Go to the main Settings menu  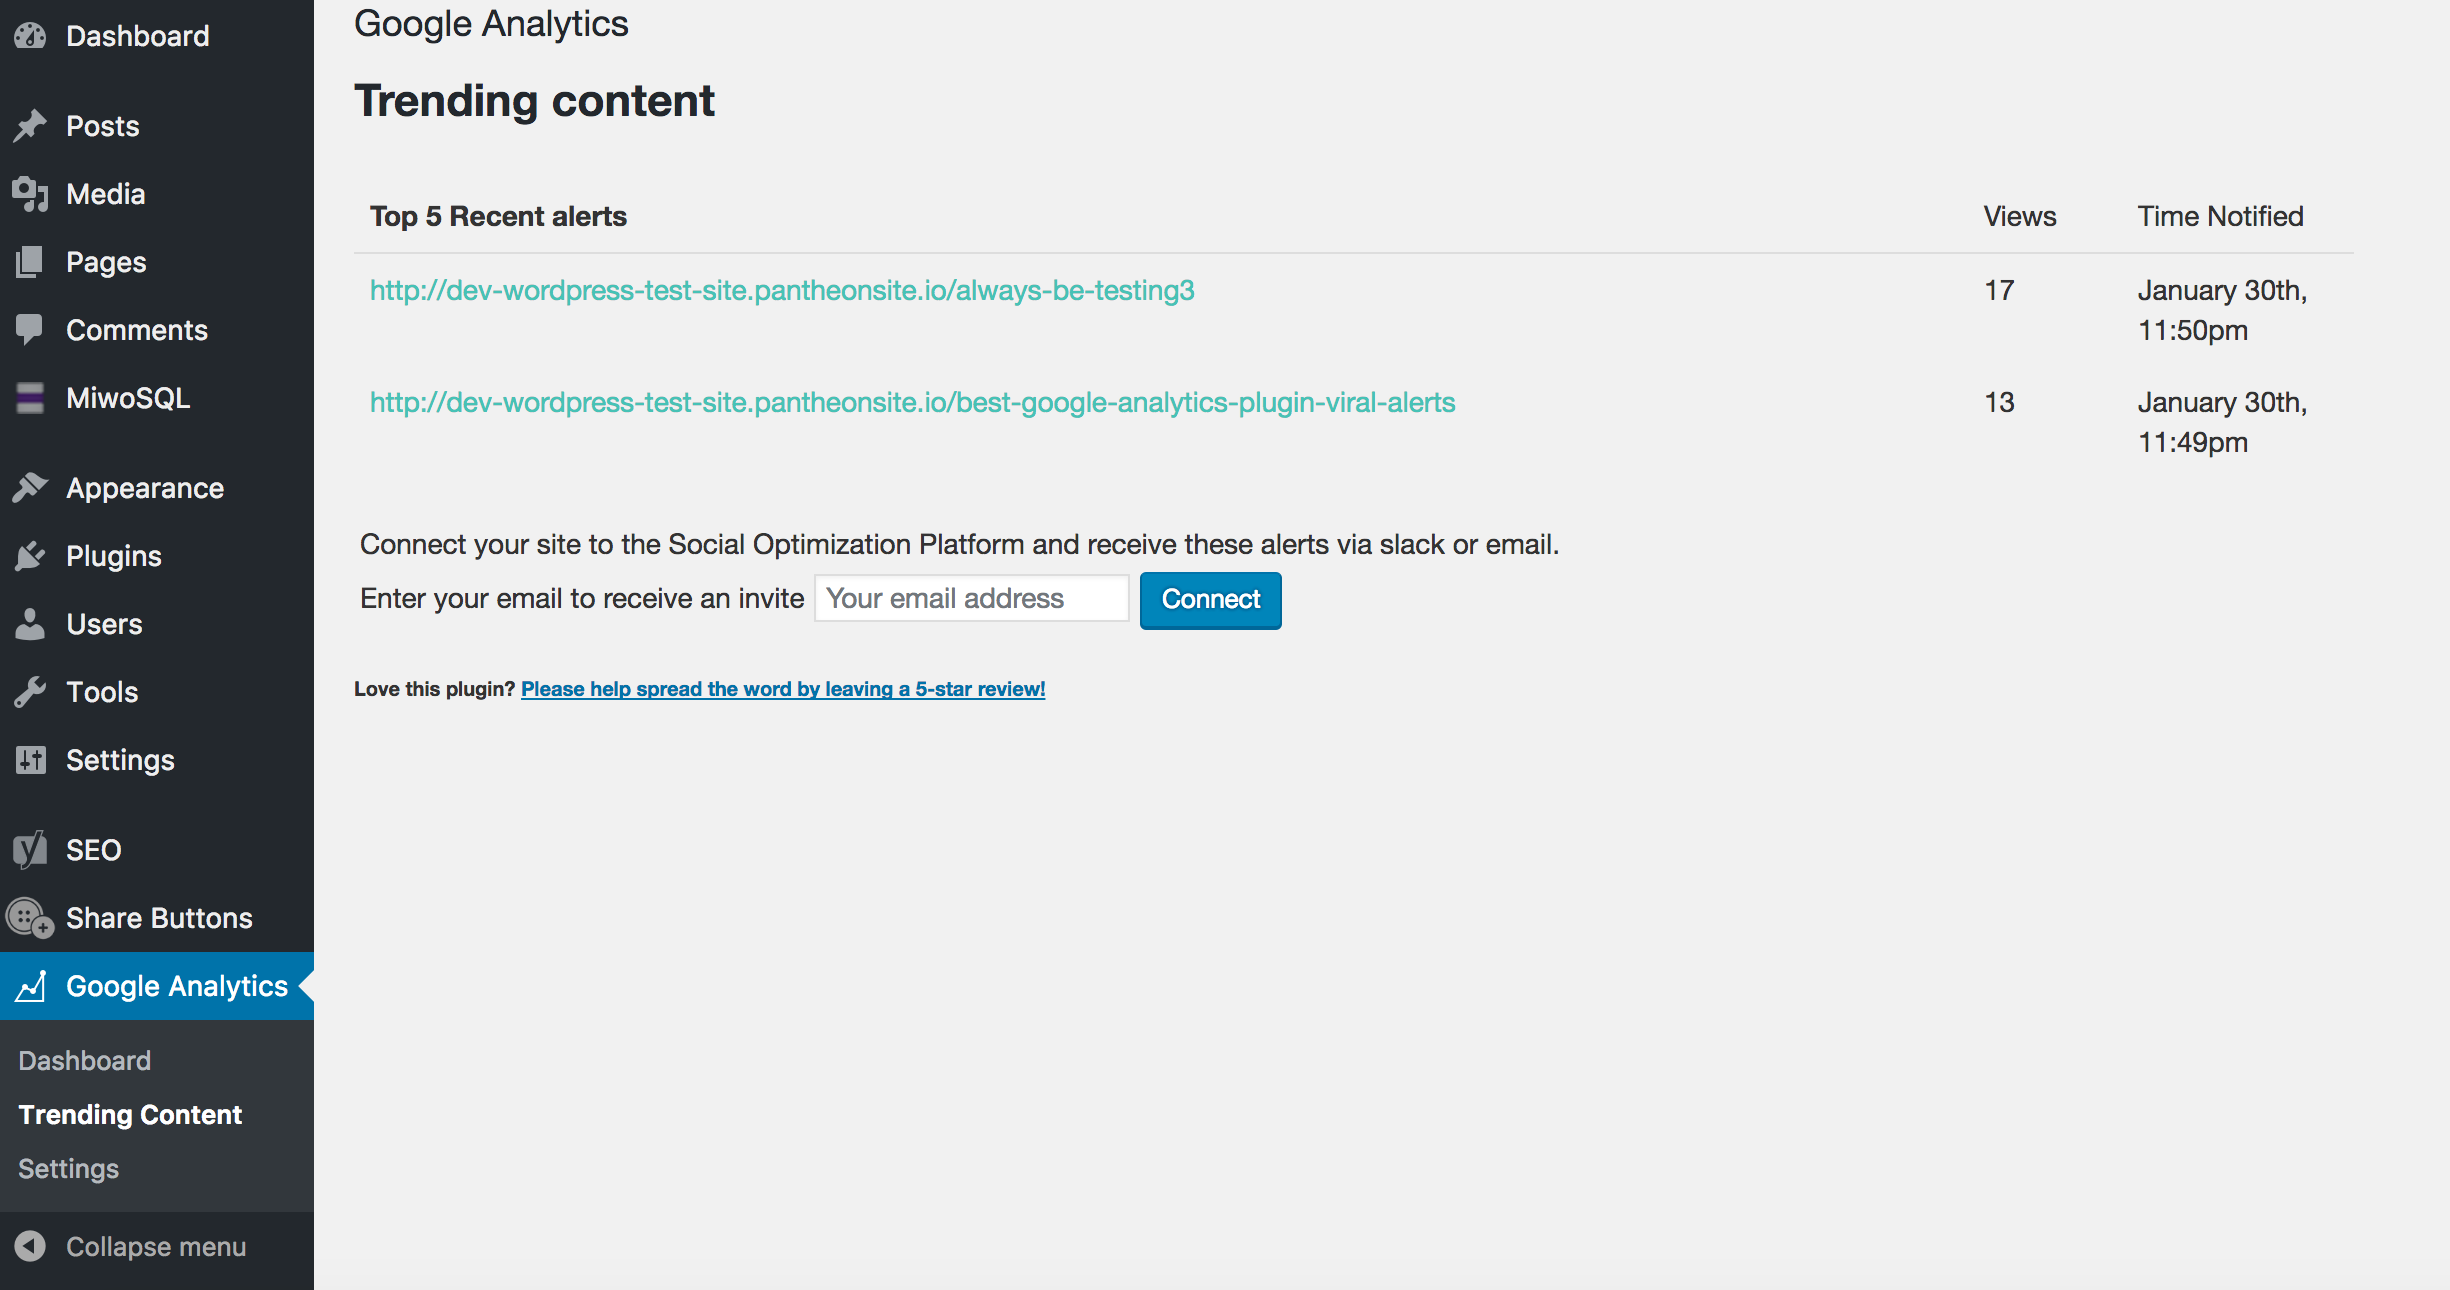coord(120,760)
